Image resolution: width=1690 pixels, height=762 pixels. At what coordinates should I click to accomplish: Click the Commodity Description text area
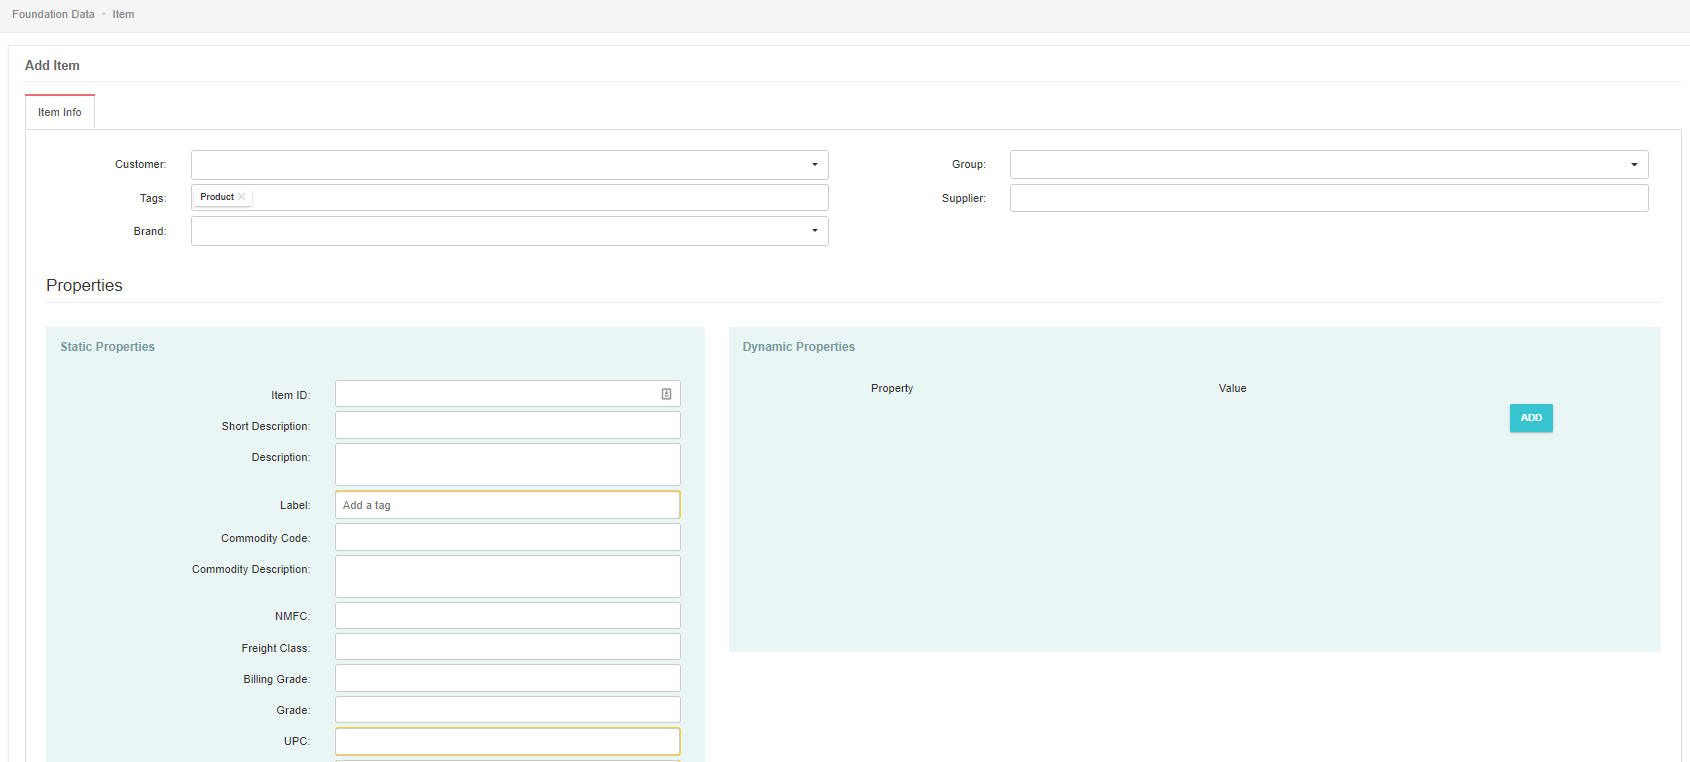coord(508,576)
